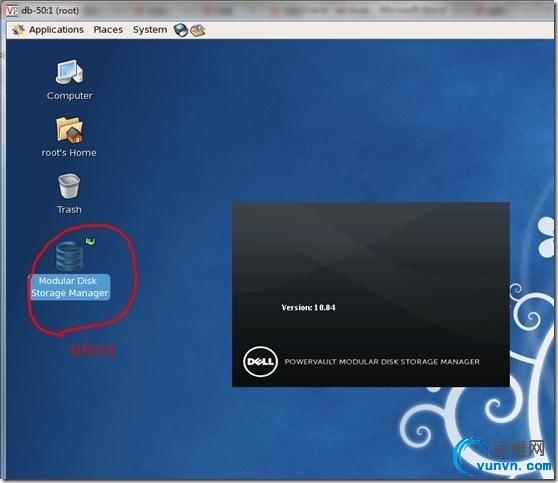
Task: Launch the web browser globe icon in panel
Action: (x=181, y=30)
